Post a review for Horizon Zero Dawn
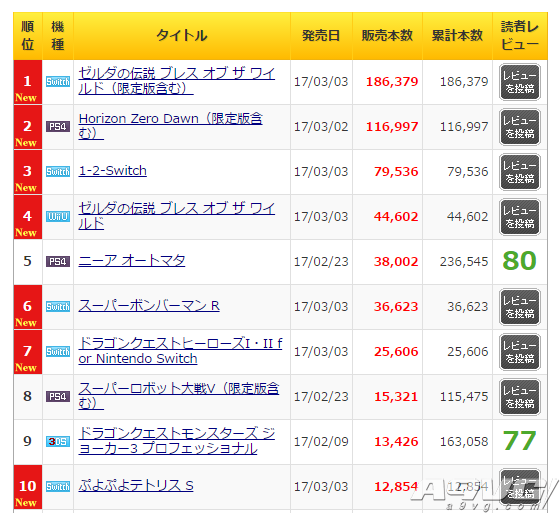The width and height of the screenshot is (560, 513). point(520,127)
